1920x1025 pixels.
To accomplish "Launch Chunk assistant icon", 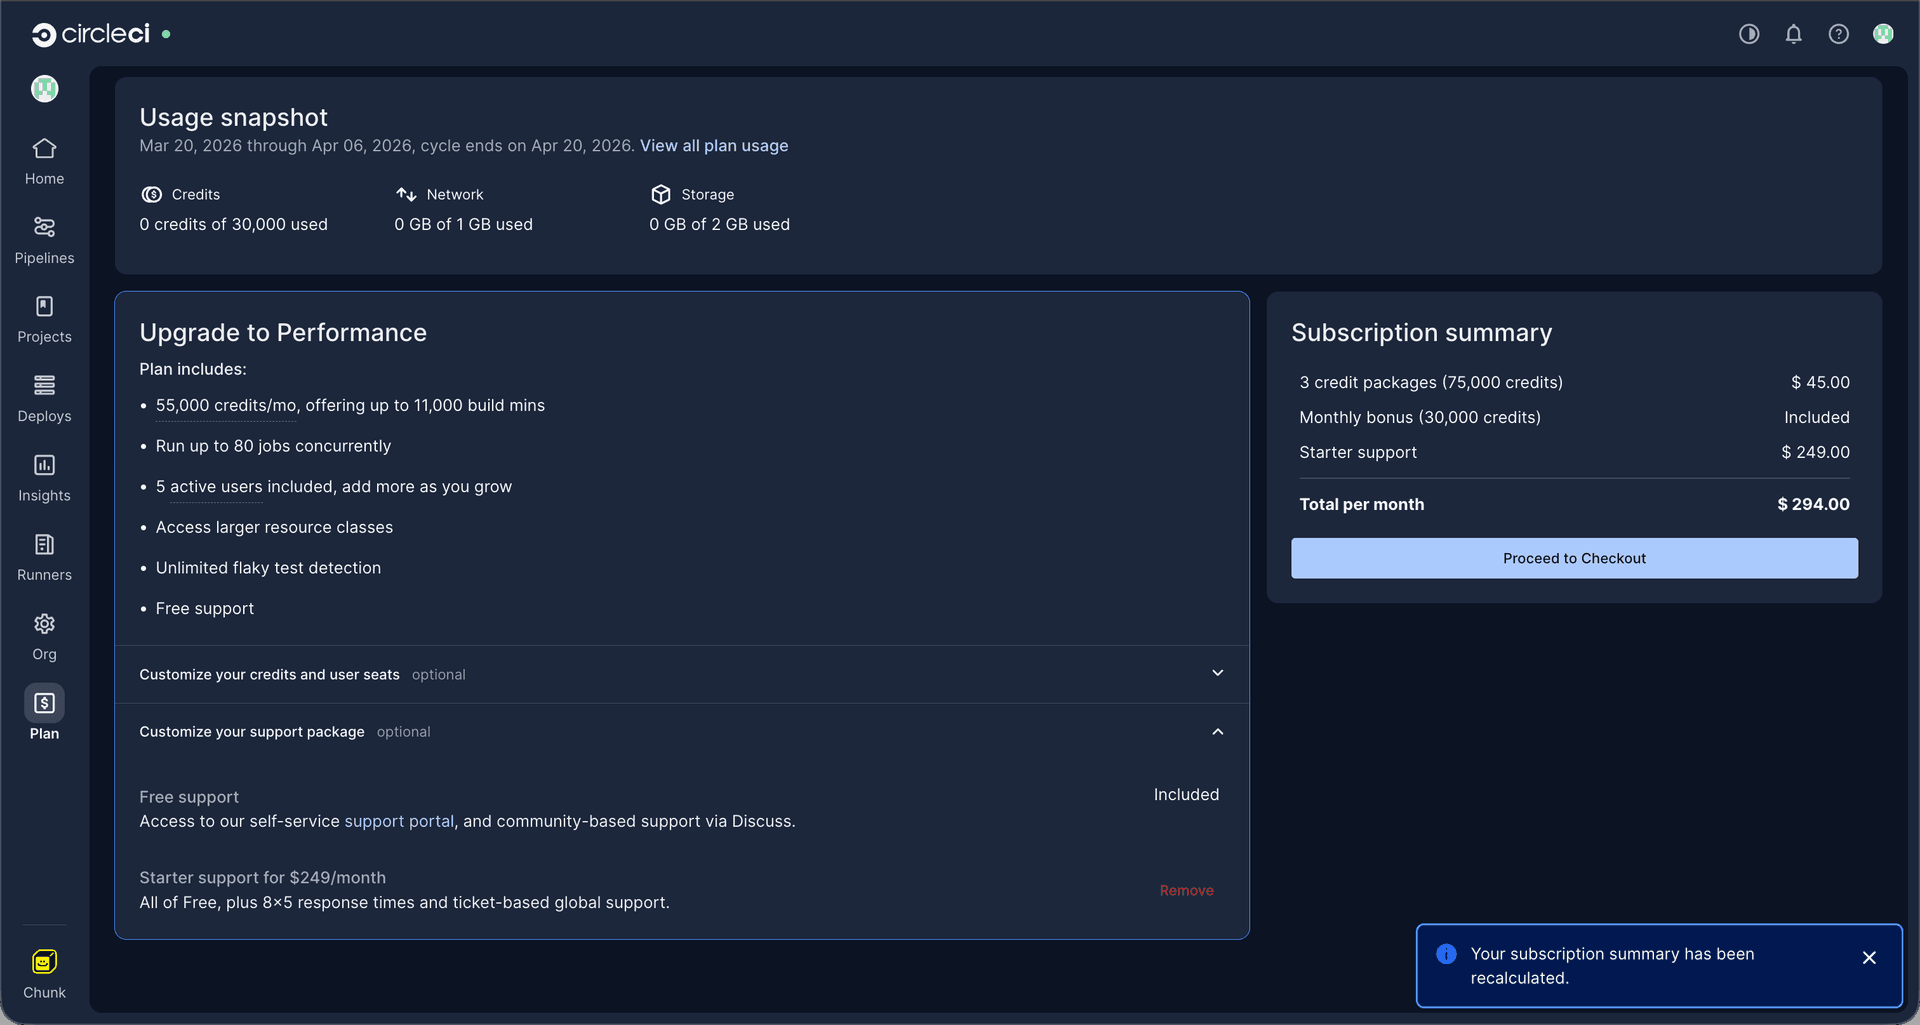I will click(44, 963).
